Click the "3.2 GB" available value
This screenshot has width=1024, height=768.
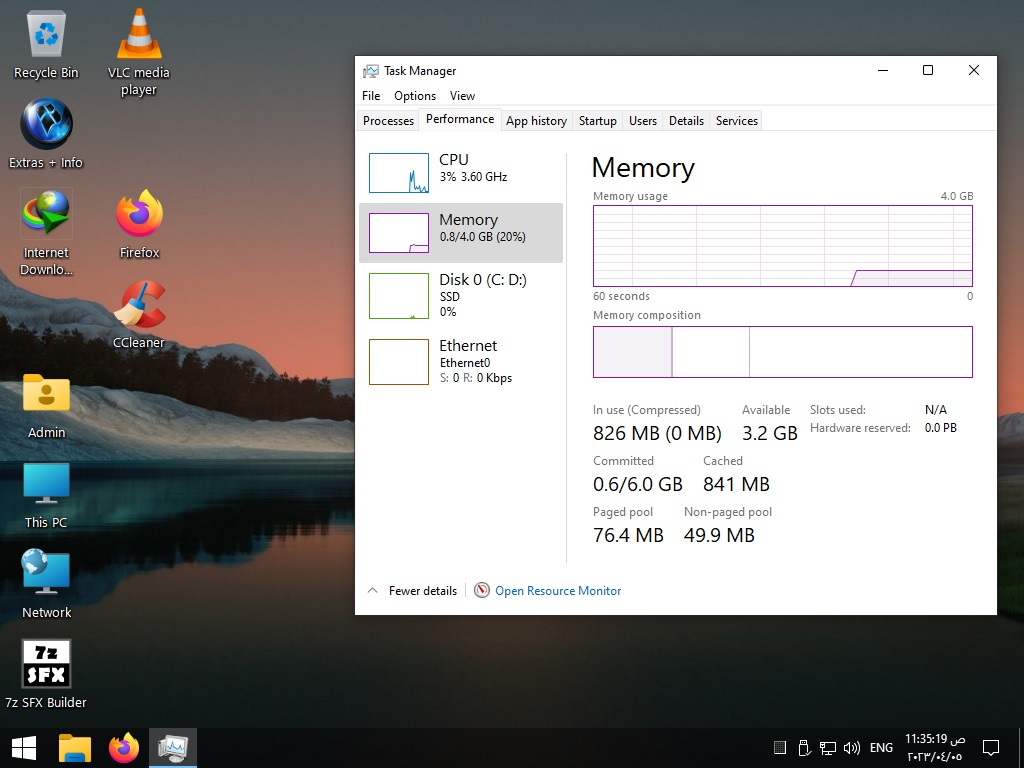click(770, 433)
